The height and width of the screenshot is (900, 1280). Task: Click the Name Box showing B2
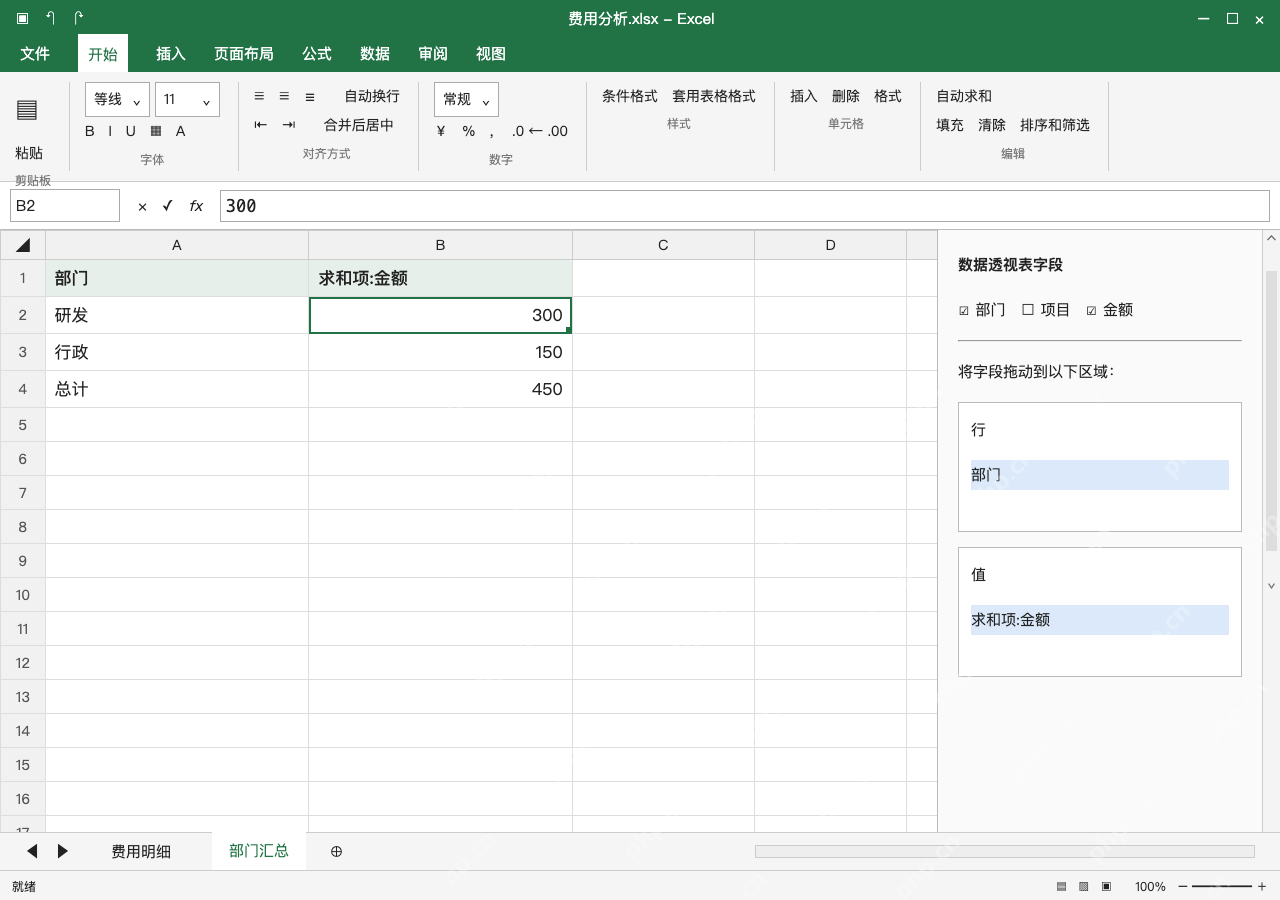pos(65,206)
